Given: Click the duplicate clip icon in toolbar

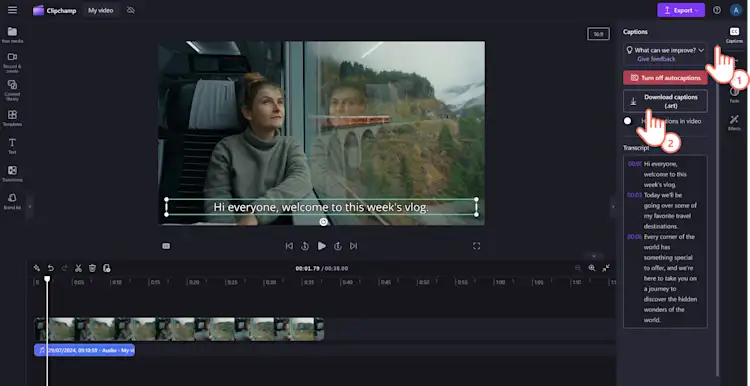Looking at the screenshot, I should [x=107, y=268].
